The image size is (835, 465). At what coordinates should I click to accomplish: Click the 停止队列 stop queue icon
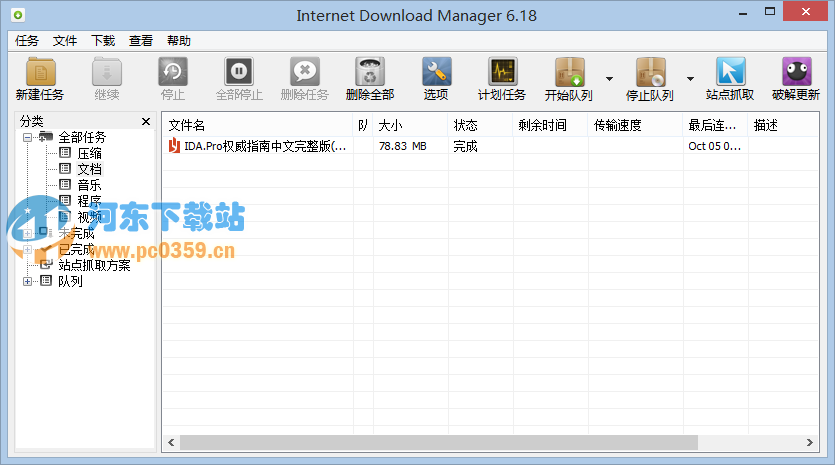[x=650, y=72]
